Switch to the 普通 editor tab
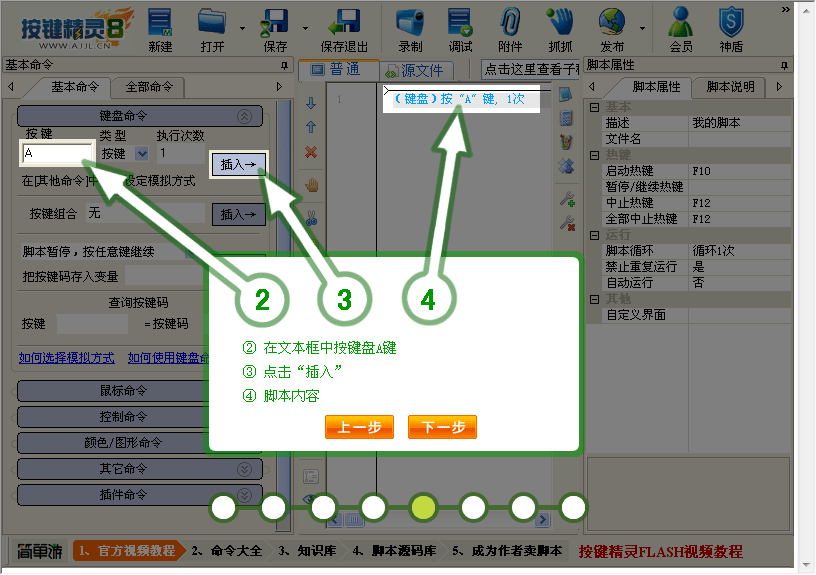The height and width of the screenshot is (575, 816). click(337, 69)
